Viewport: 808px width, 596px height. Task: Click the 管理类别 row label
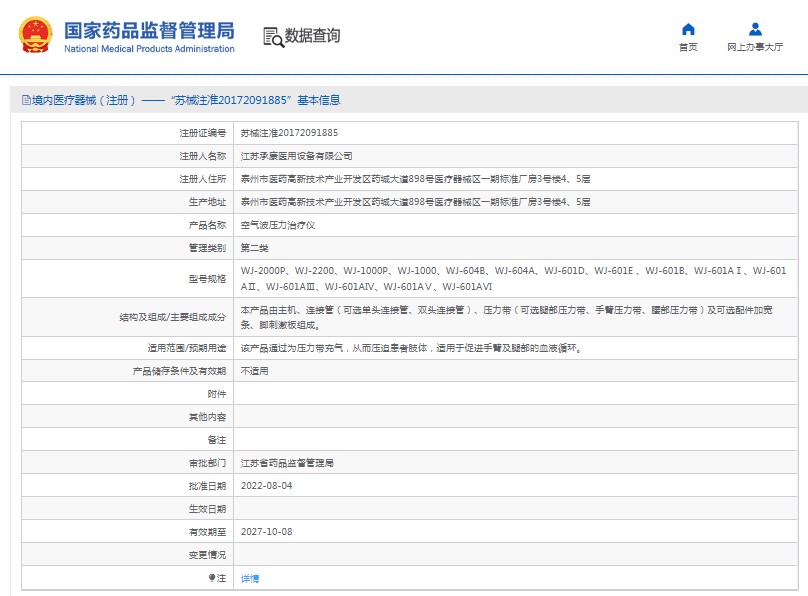tap(207, 248)
